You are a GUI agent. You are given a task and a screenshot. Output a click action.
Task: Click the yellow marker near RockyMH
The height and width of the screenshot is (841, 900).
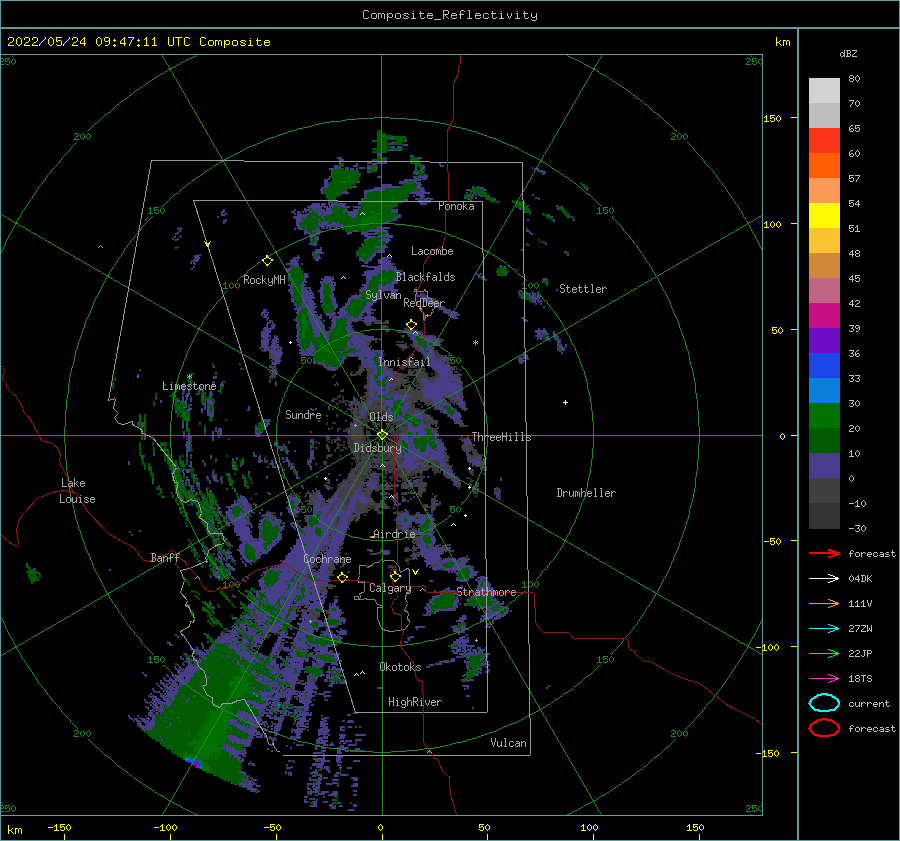point(267,261)
